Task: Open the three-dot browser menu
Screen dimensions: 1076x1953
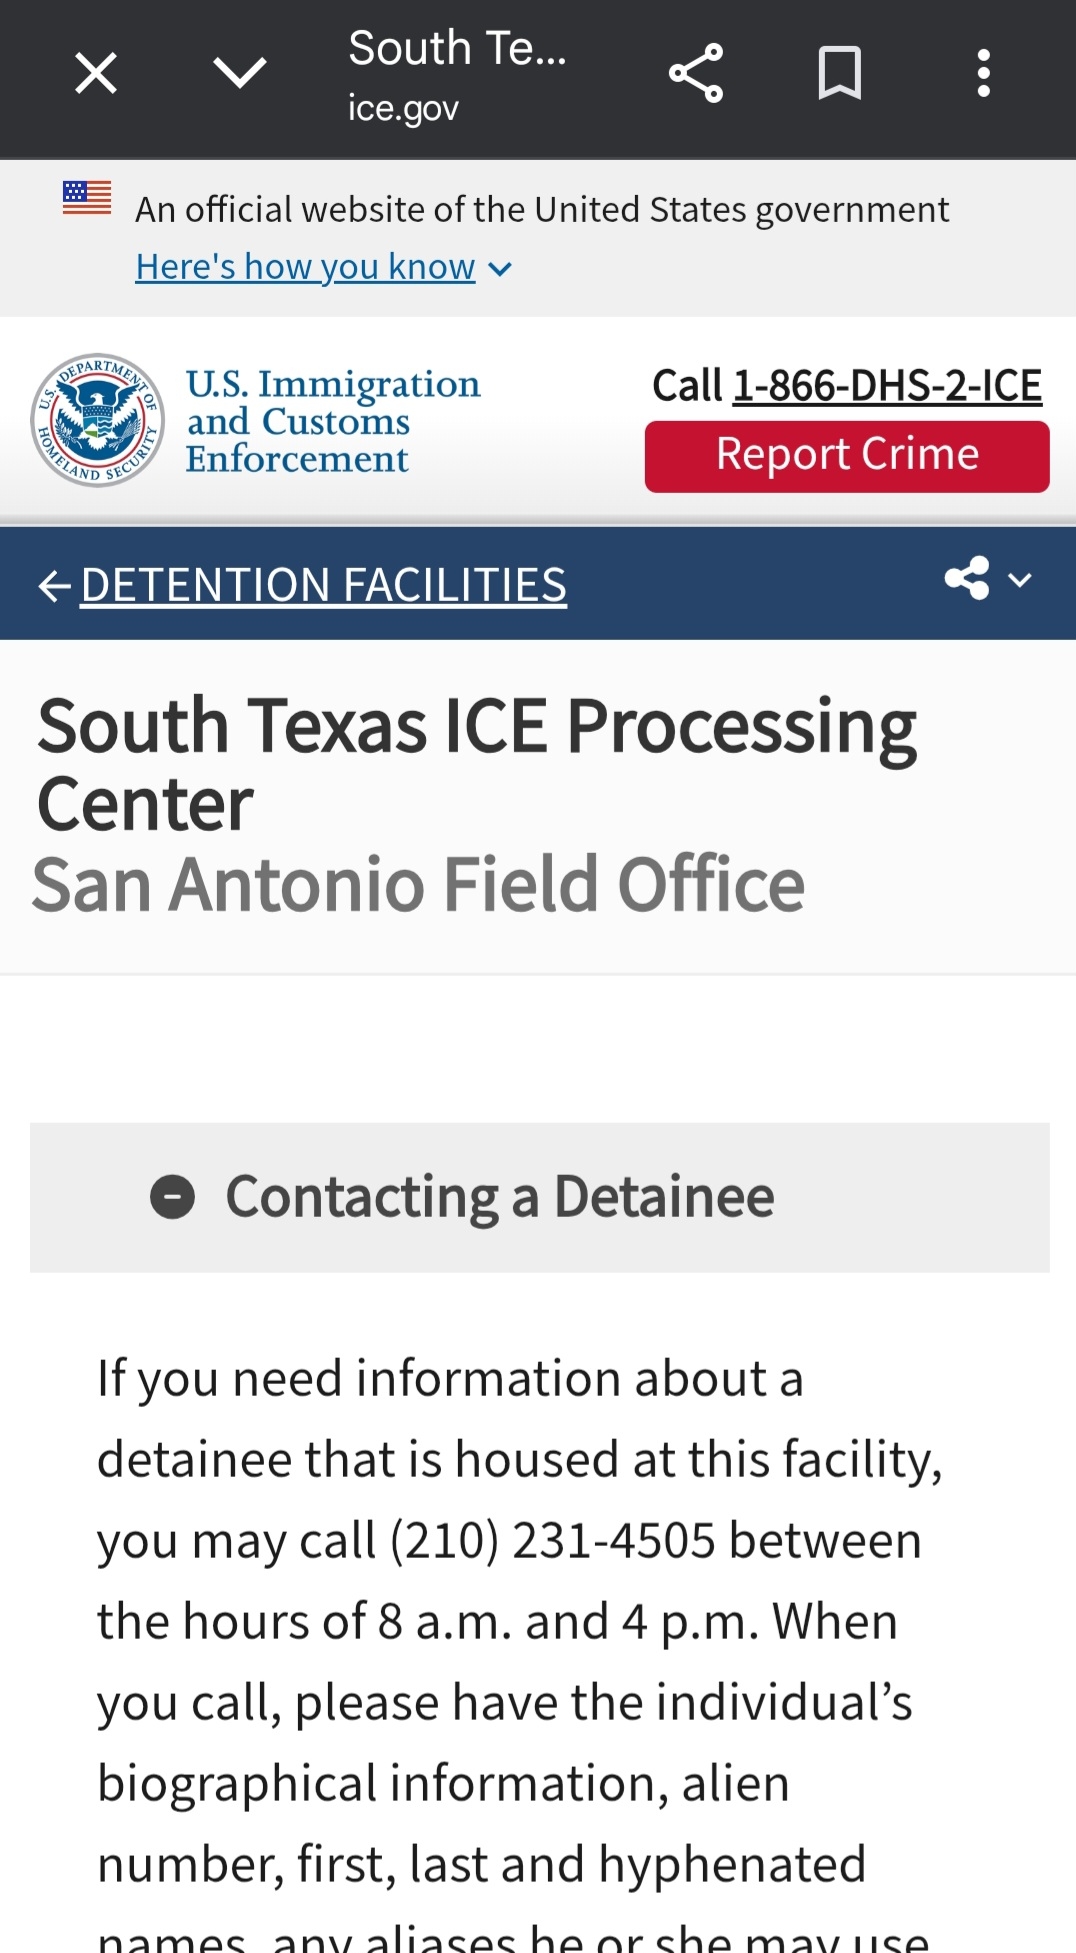Action: 983,73
